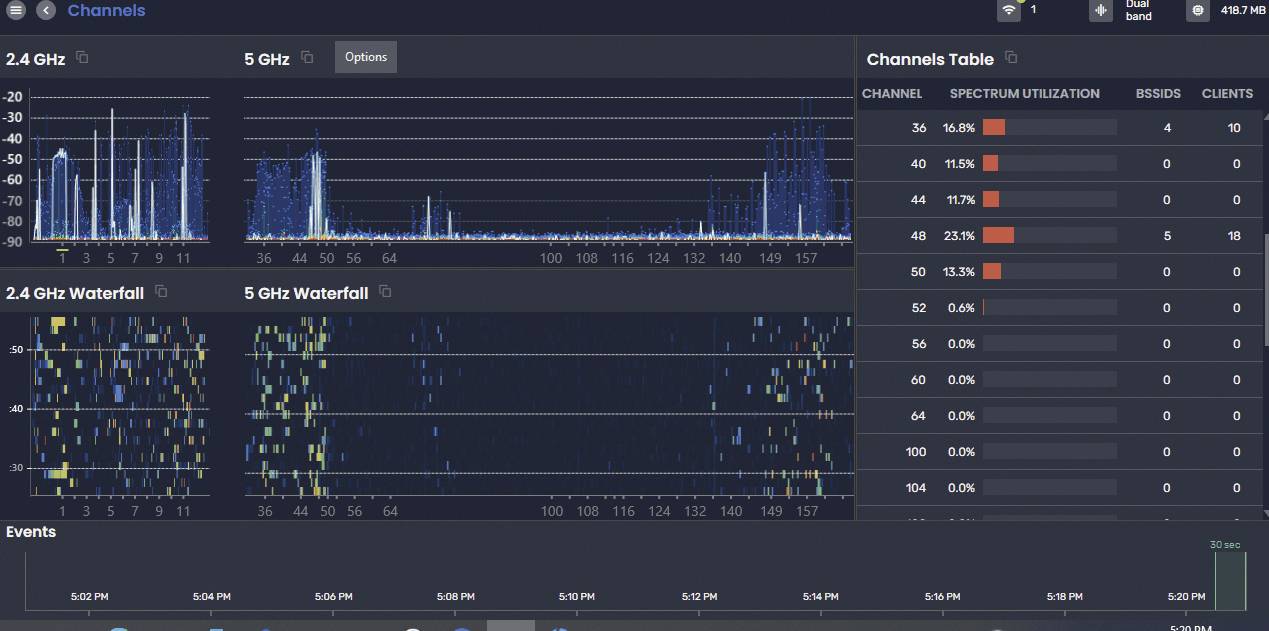Open the Options dropdown for 5 GHz

(x=364, y=57)
